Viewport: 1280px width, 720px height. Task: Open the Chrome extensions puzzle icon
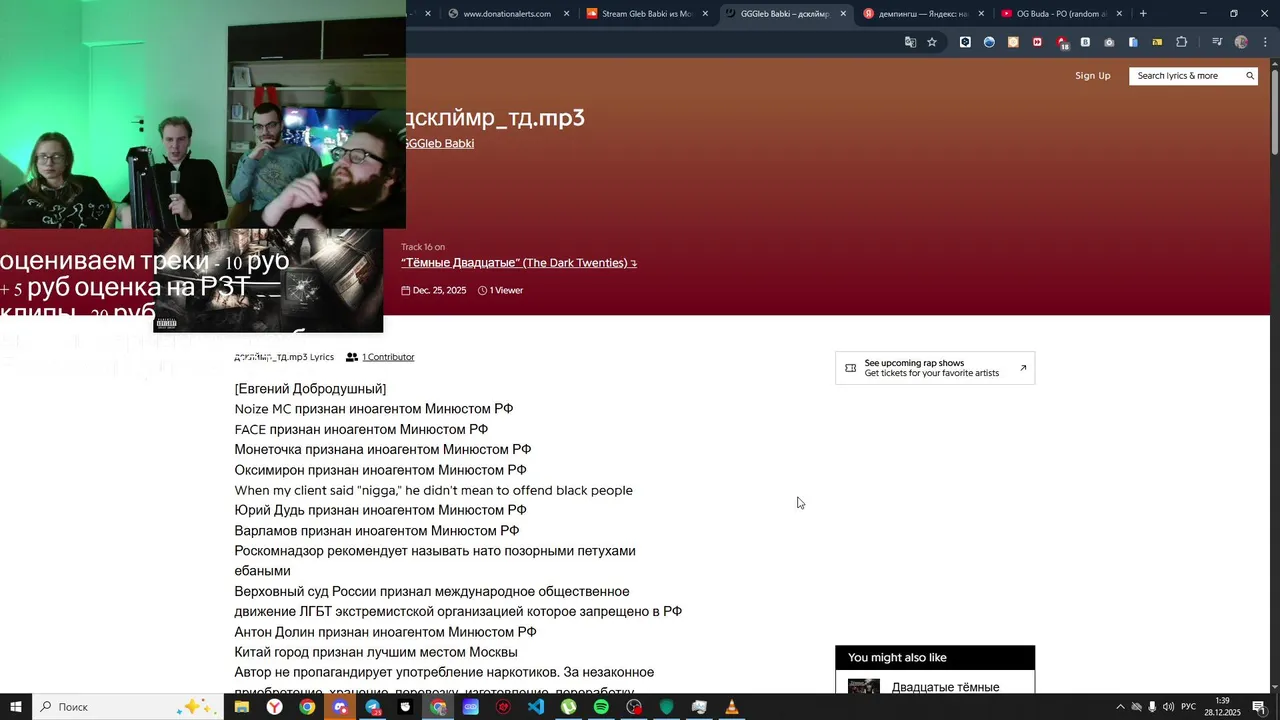point(1181,42)
